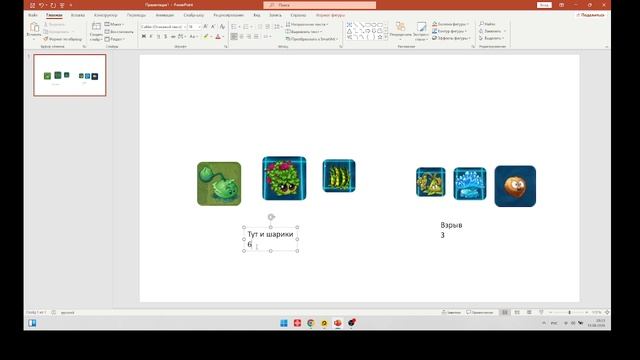Click Convert to SmartArt button
Viewport: 640px width, 360px height.
[312, 39]
